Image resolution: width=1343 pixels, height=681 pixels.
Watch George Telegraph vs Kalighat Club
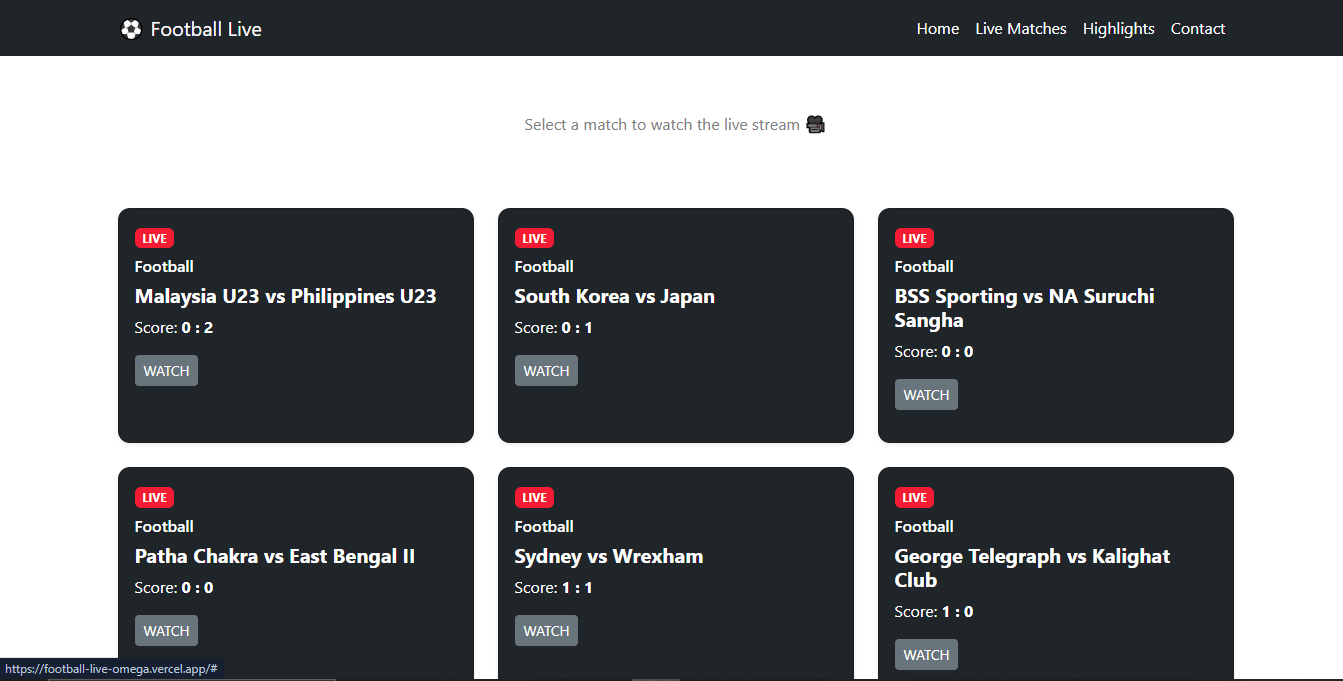coord(926,655)
